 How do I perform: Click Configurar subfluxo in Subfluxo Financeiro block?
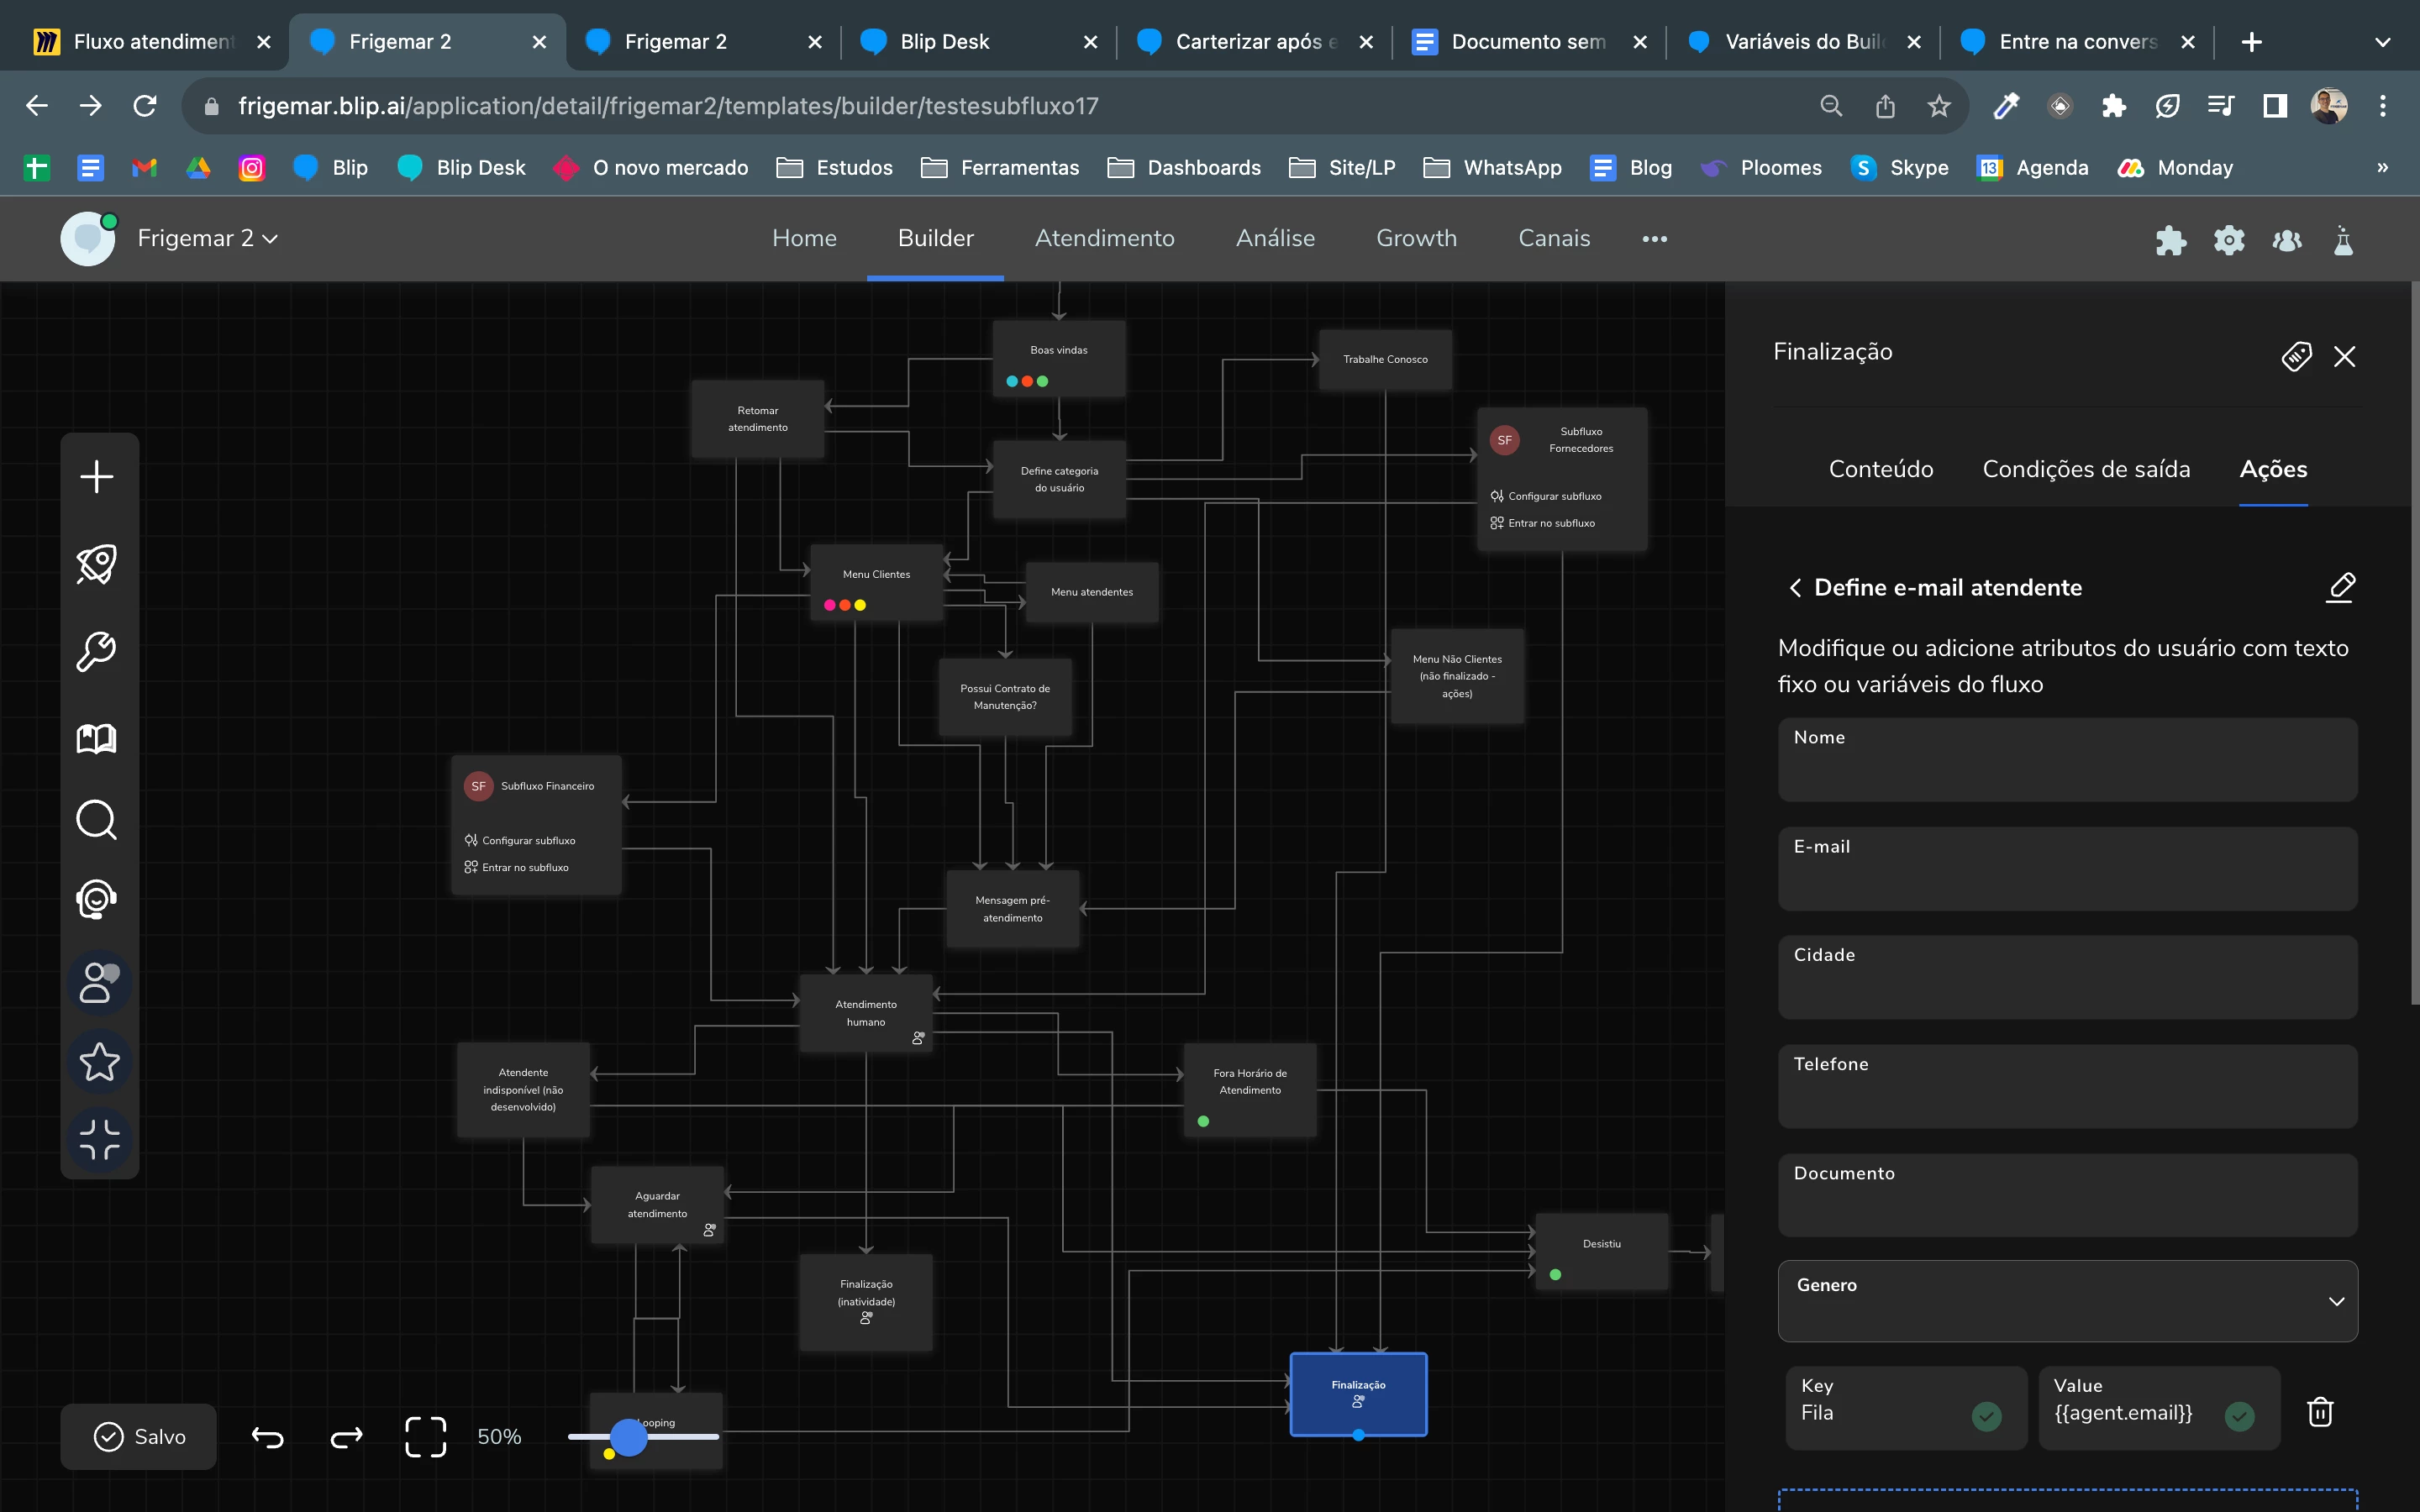click(527, 840)
